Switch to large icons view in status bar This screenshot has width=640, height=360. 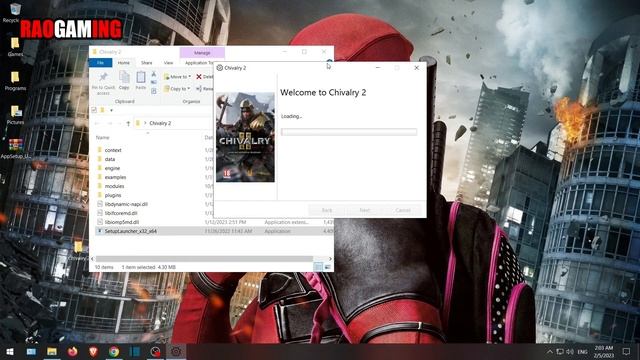(x=327, y=267)
